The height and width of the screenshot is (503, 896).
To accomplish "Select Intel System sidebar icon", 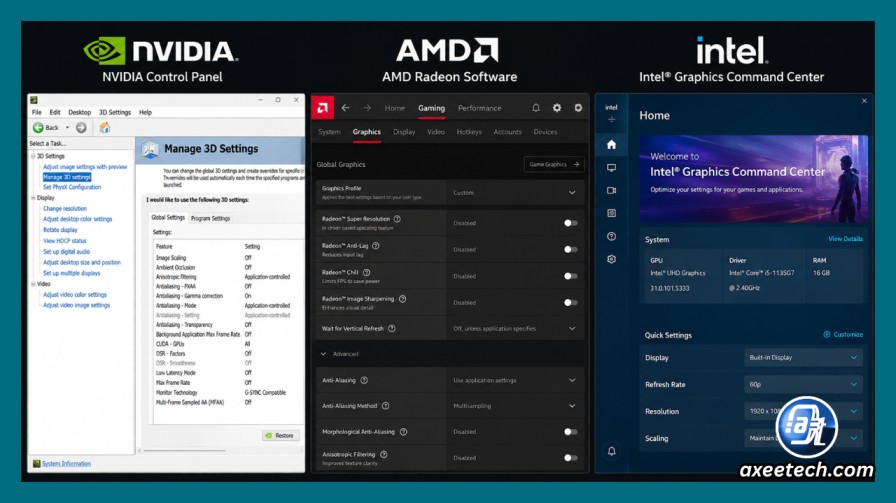I will [611, 213].
